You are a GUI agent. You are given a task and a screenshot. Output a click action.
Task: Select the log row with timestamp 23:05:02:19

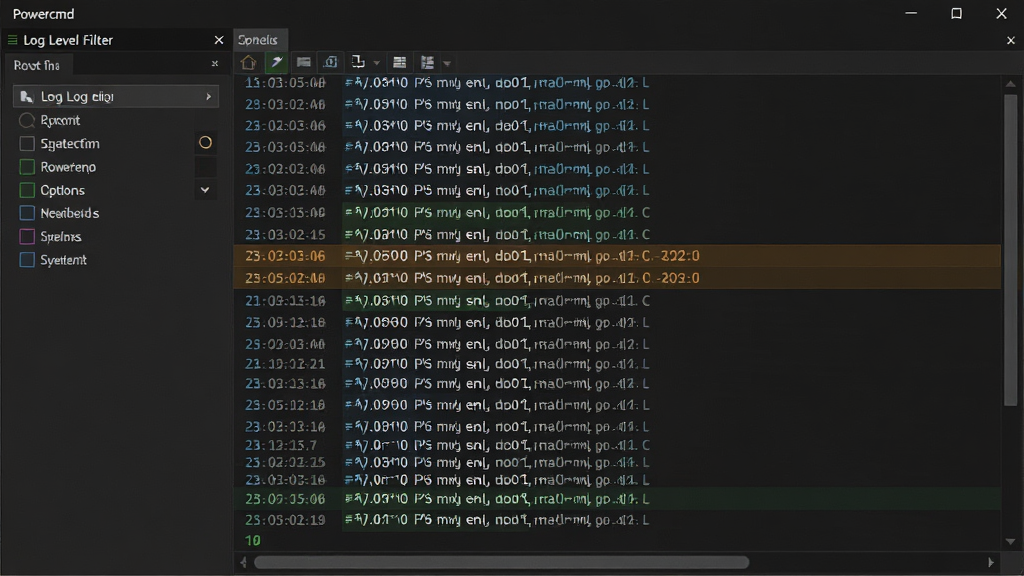tap(617, 520)
